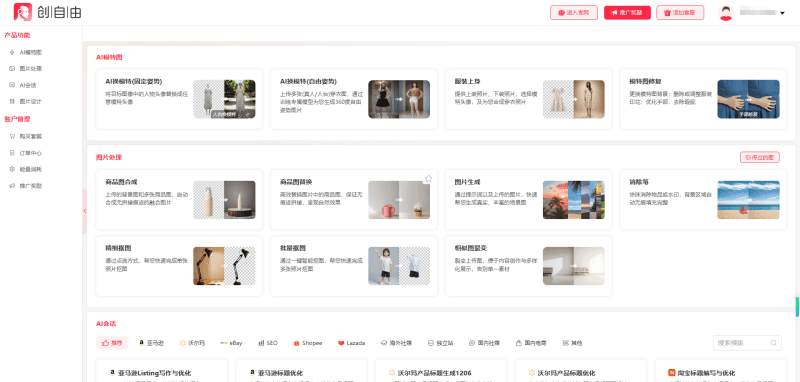Open the 模特图修复 hands thumbnail

[x=748, y=99]
